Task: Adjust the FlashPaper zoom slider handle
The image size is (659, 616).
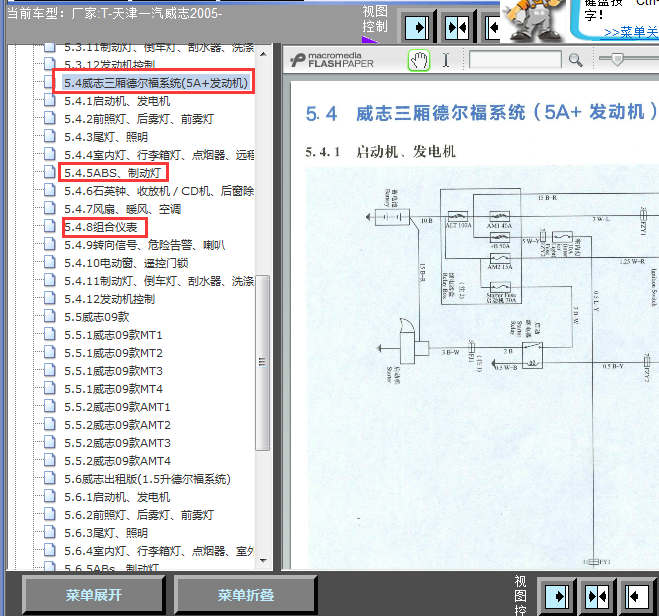Action: point(617,59)
